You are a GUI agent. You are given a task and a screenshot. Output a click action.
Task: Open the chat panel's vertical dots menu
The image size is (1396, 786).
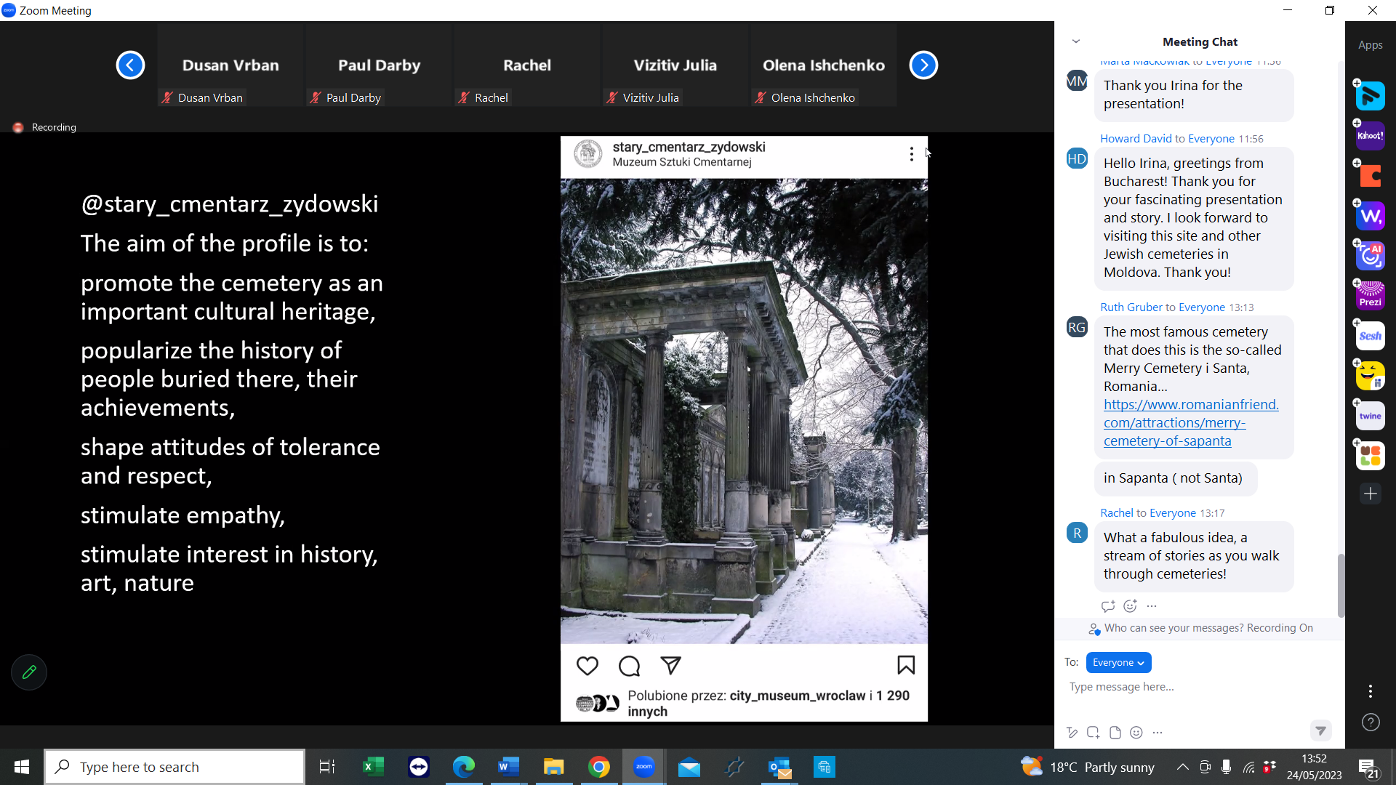1369,691
